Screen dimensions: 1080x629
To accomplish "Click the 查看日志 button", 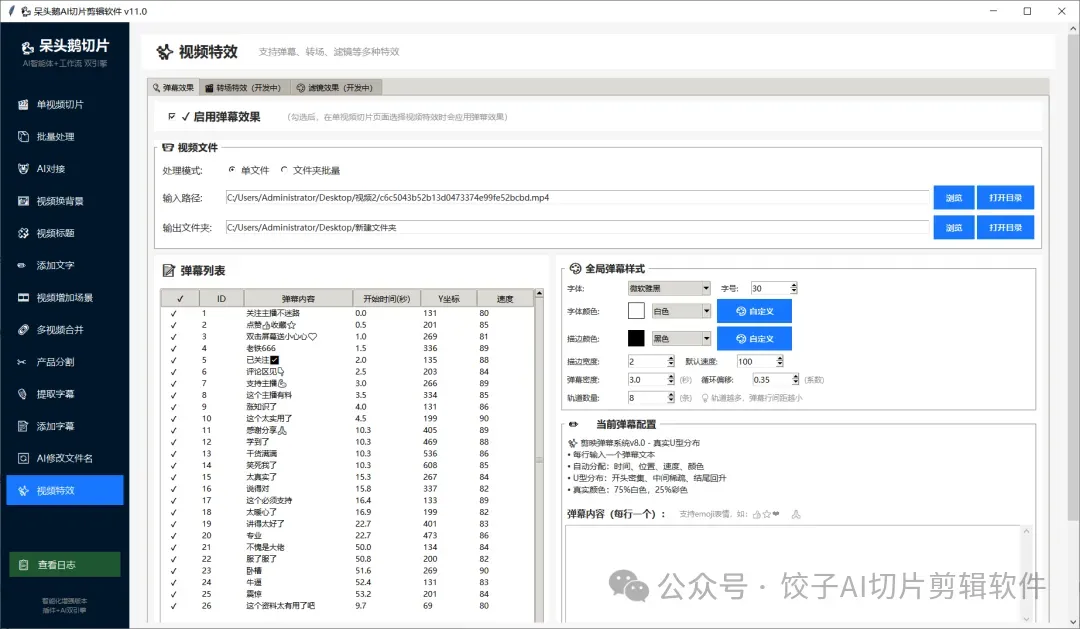I will (x=65, y=565).
